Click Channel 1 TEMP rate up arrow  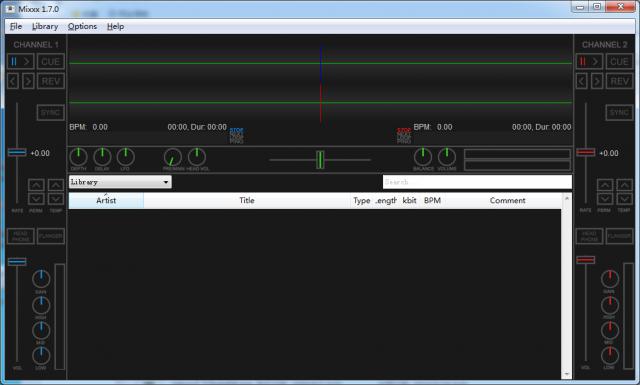coord(56,185)
